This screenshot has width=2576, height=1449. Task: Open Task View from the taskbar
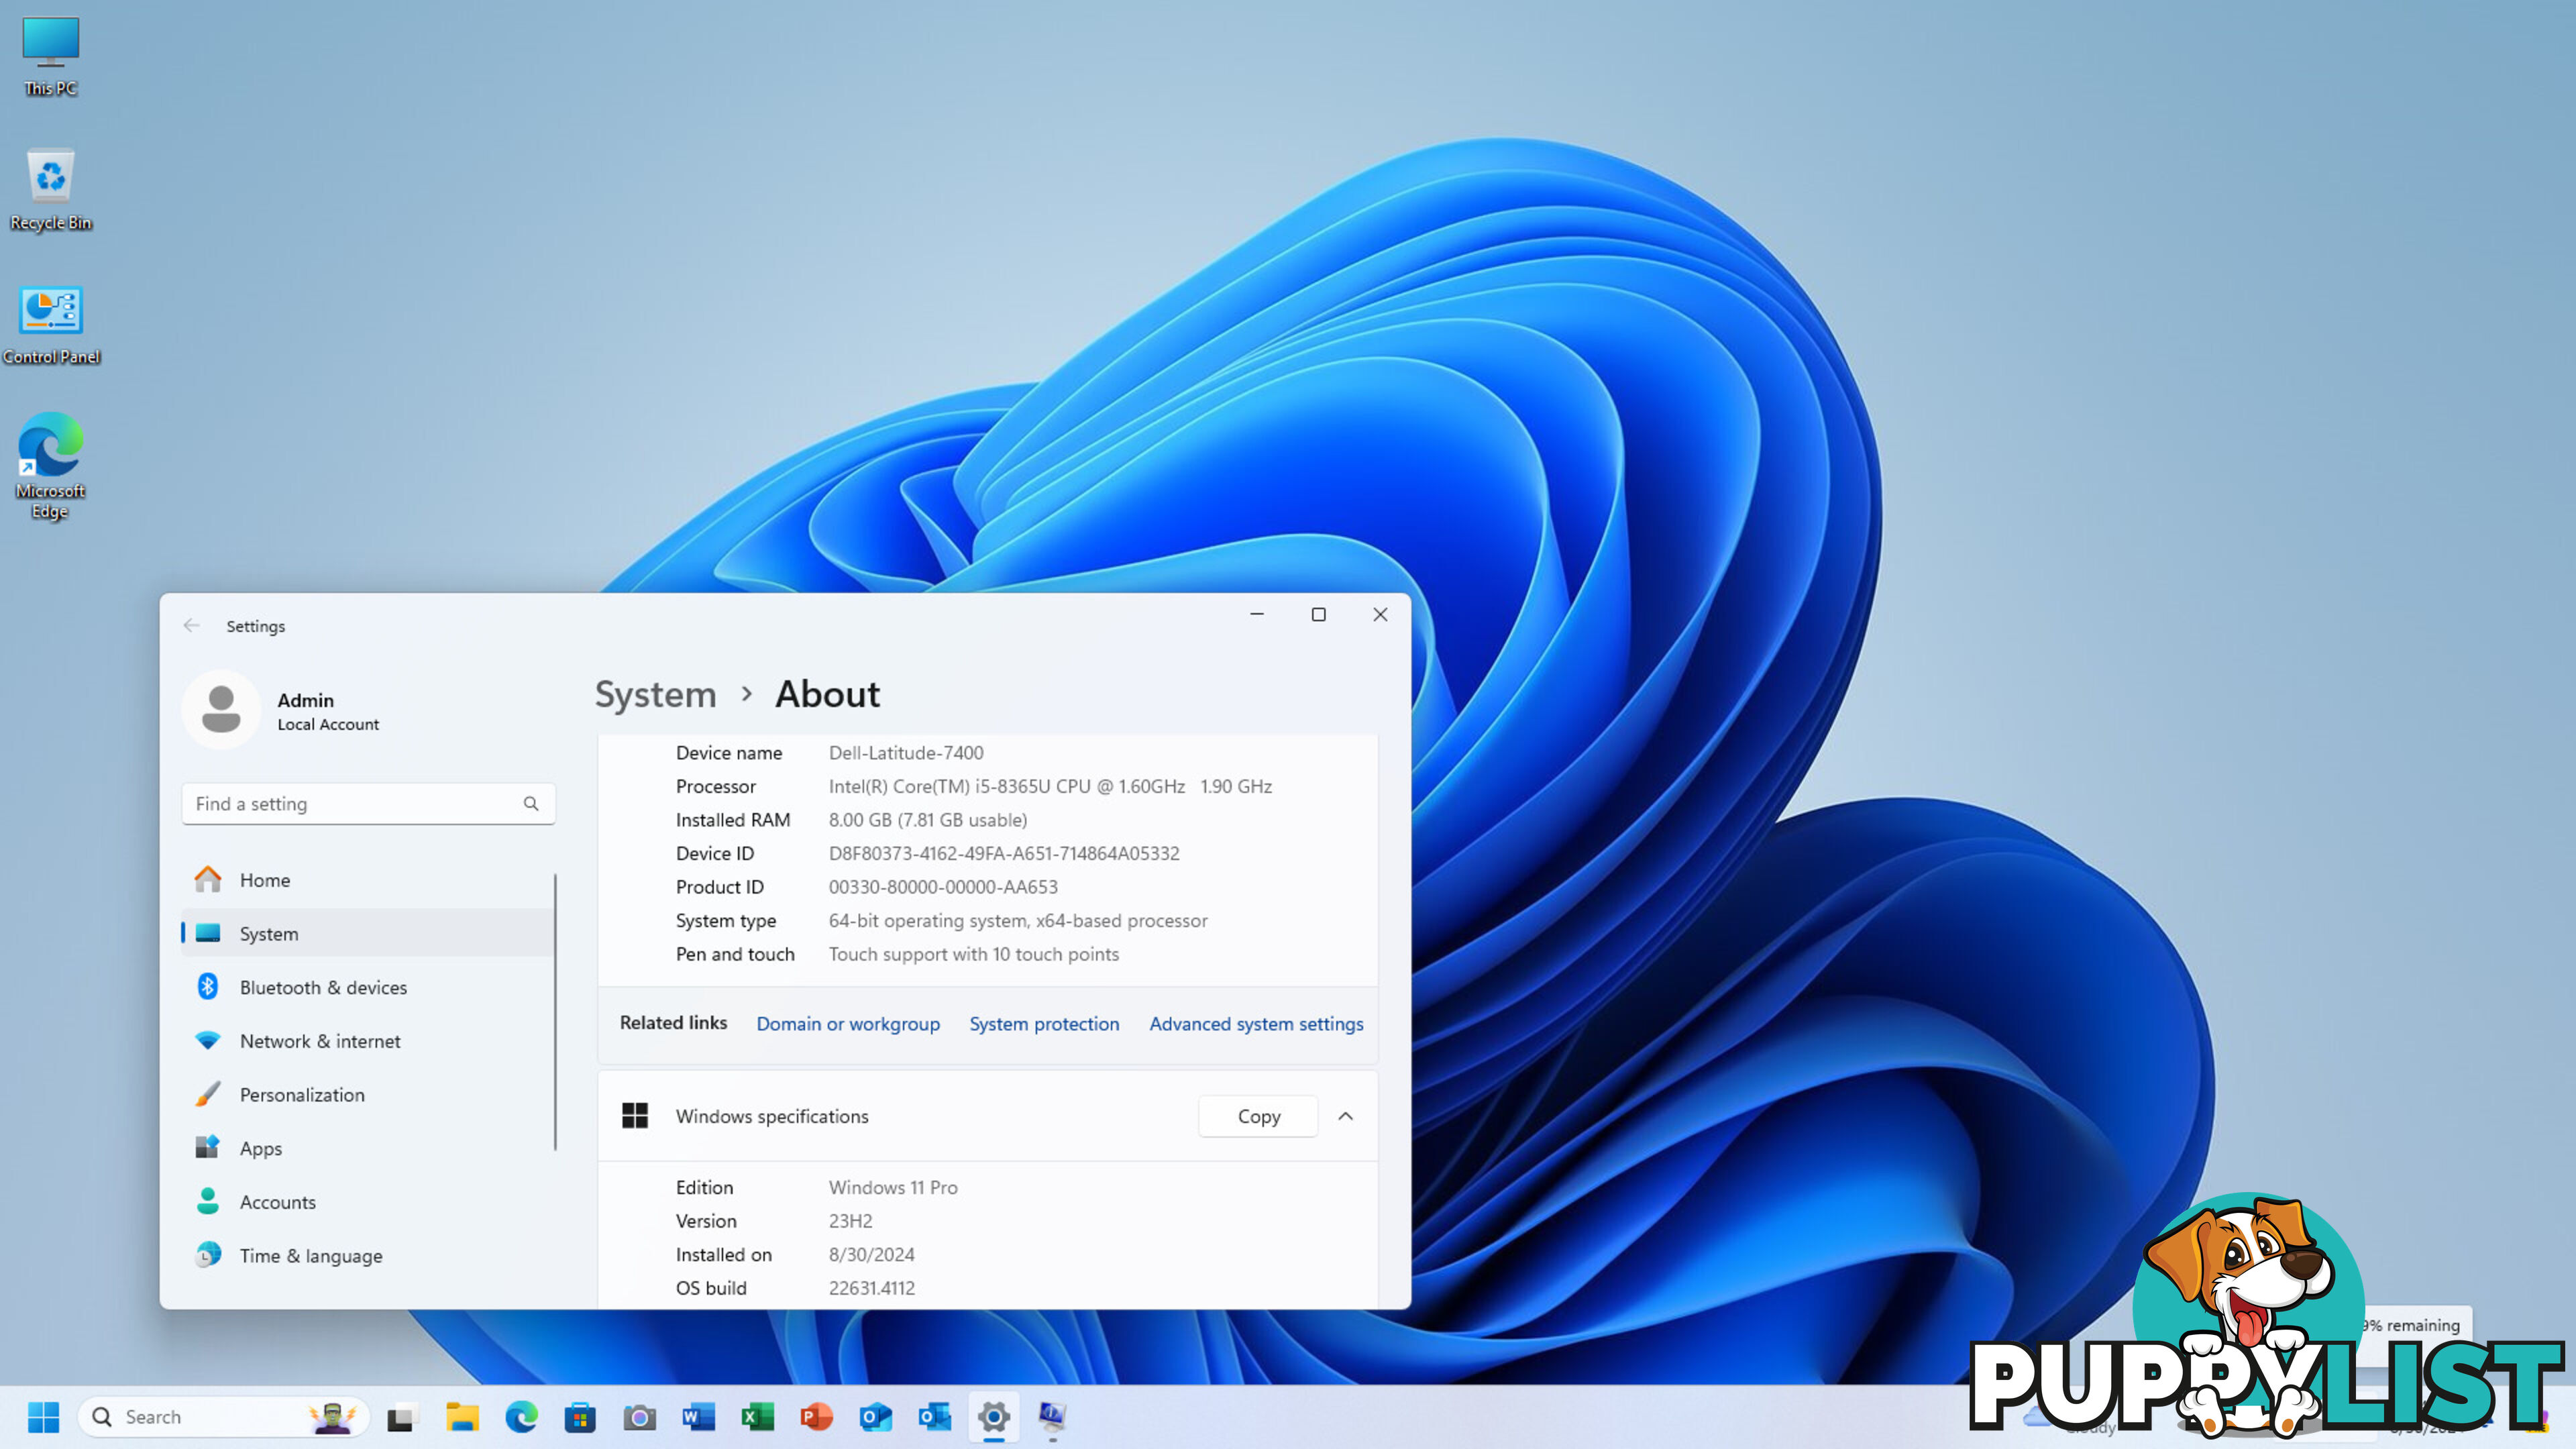tap(401, 1416)
